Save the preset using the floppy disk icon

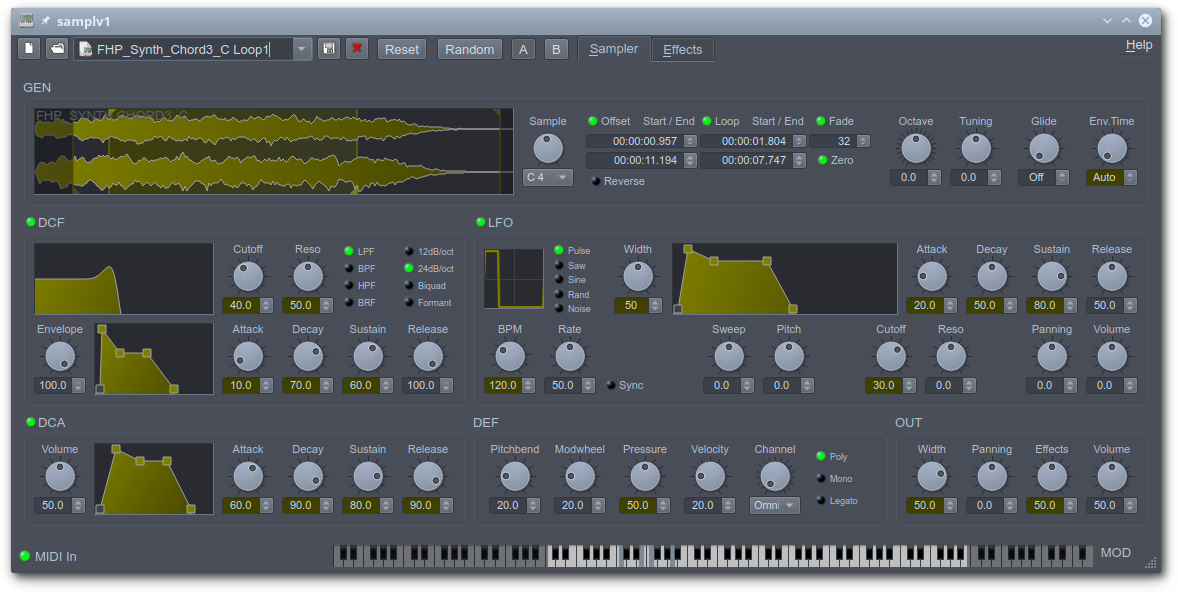tap(329, 49)
